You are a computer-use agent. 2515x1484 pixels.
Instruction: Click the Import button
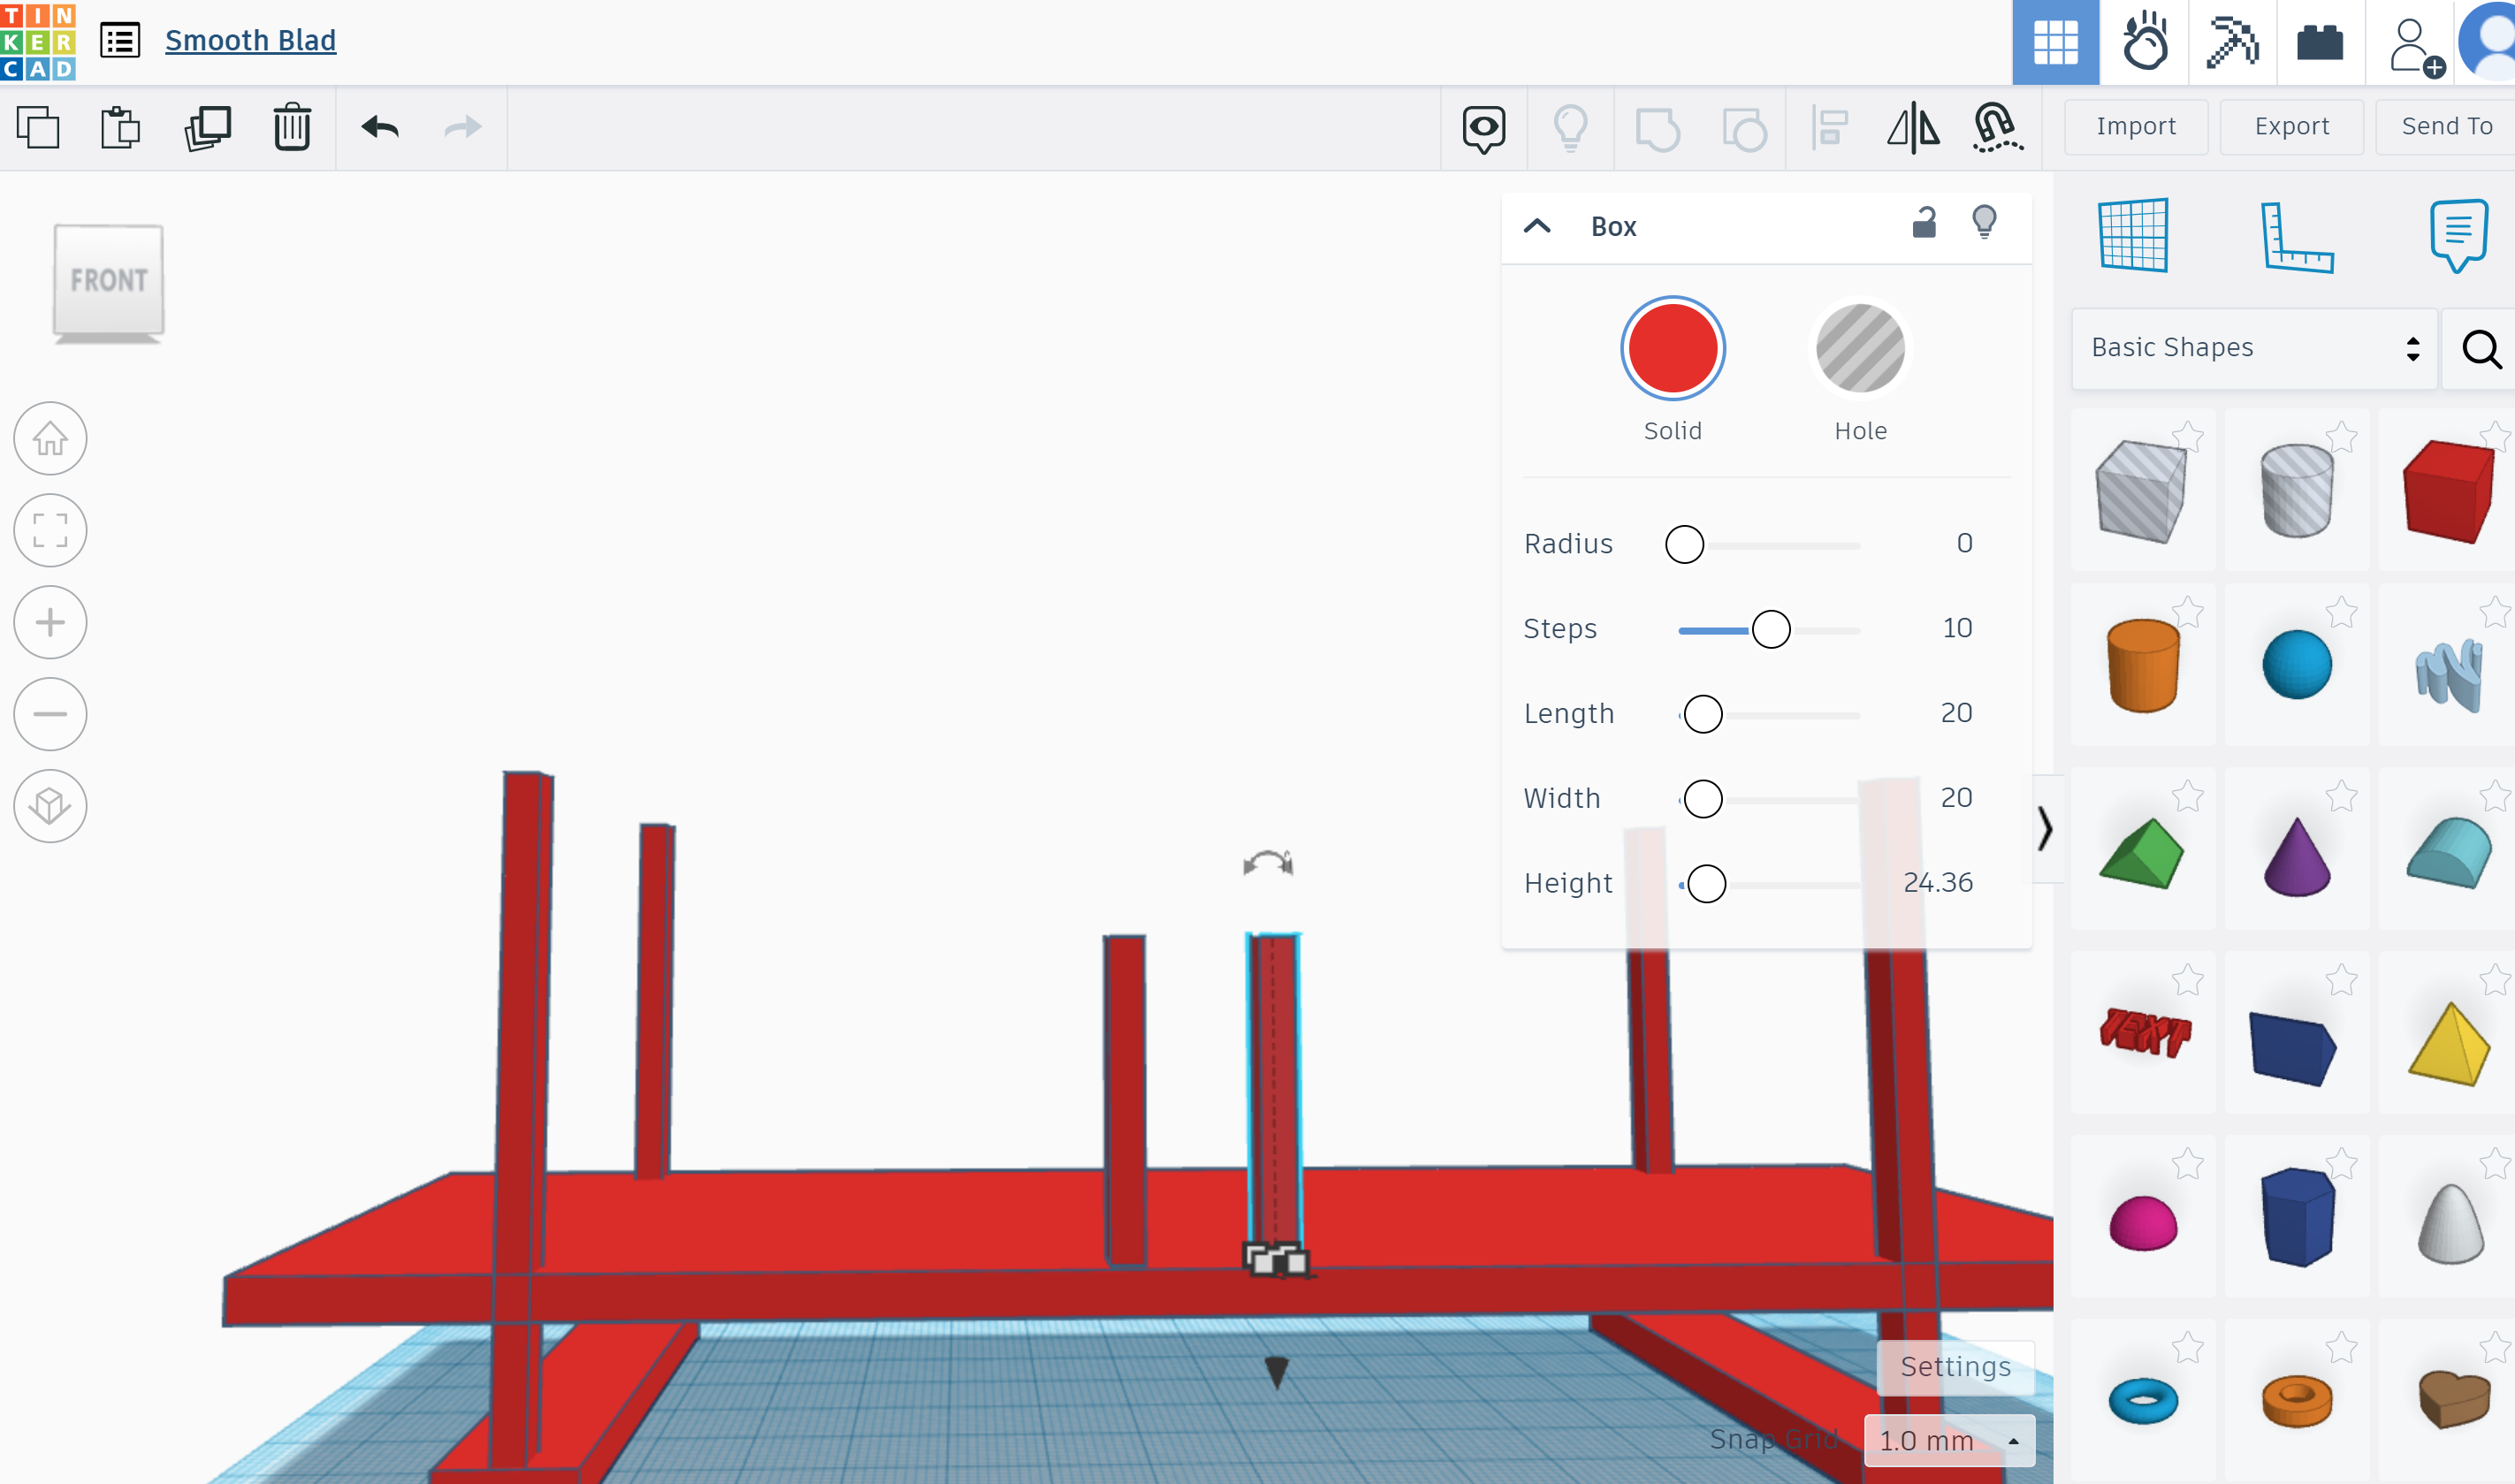tap(2133, 126)
